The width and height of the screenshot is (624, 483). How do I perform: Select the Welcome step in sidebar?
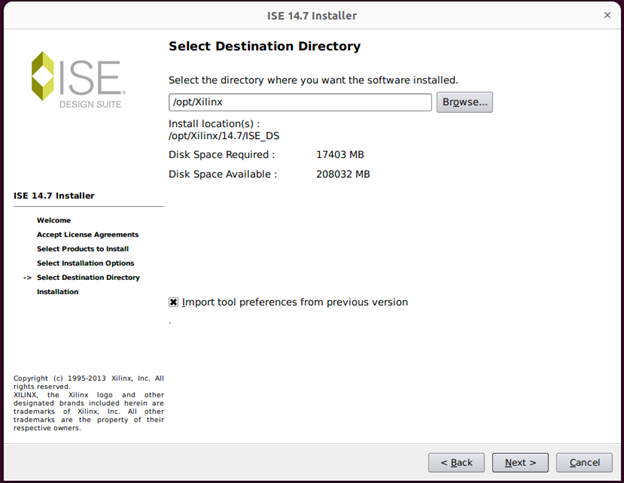[54, 220]
